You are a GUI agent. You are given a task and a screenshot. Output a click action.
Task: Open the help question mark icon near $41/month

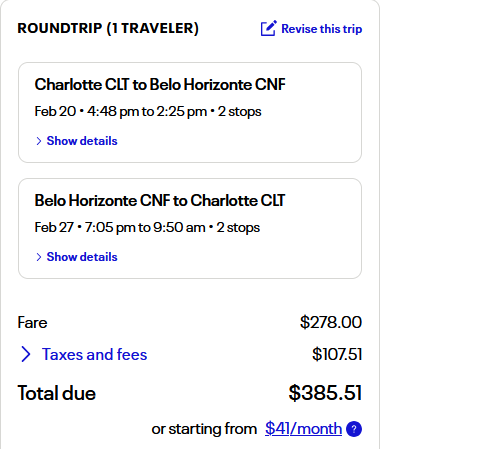tap(354, 429)
